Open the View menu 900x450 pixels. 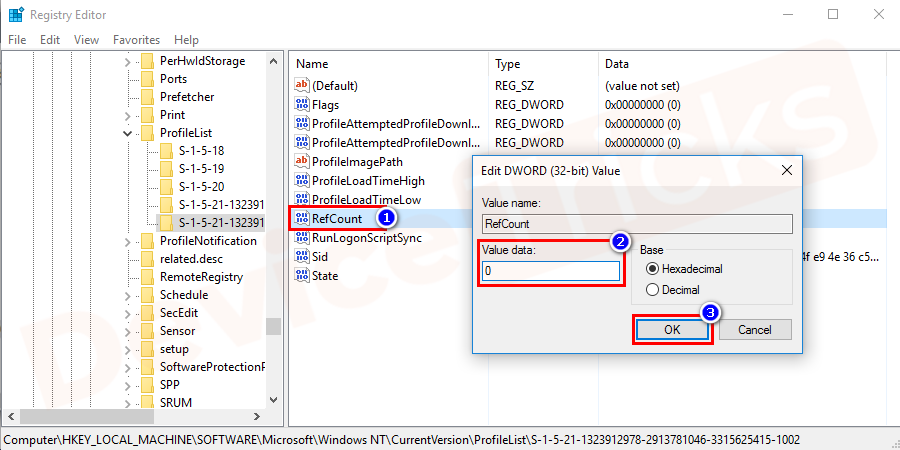[x=87, y=40]
